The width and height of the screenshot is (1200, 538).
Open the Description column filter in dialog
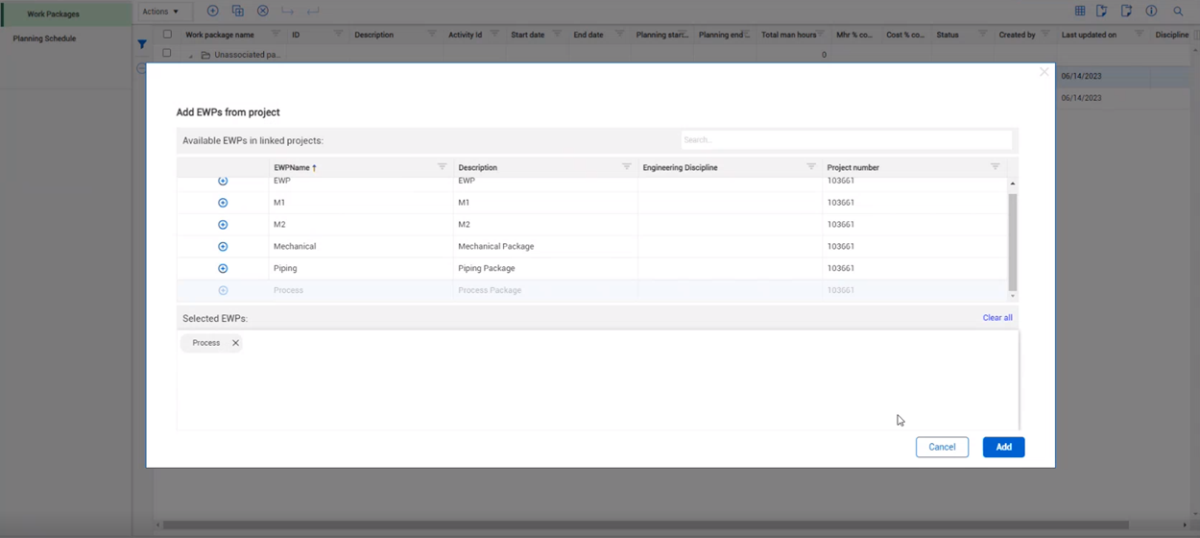[626, 167]
